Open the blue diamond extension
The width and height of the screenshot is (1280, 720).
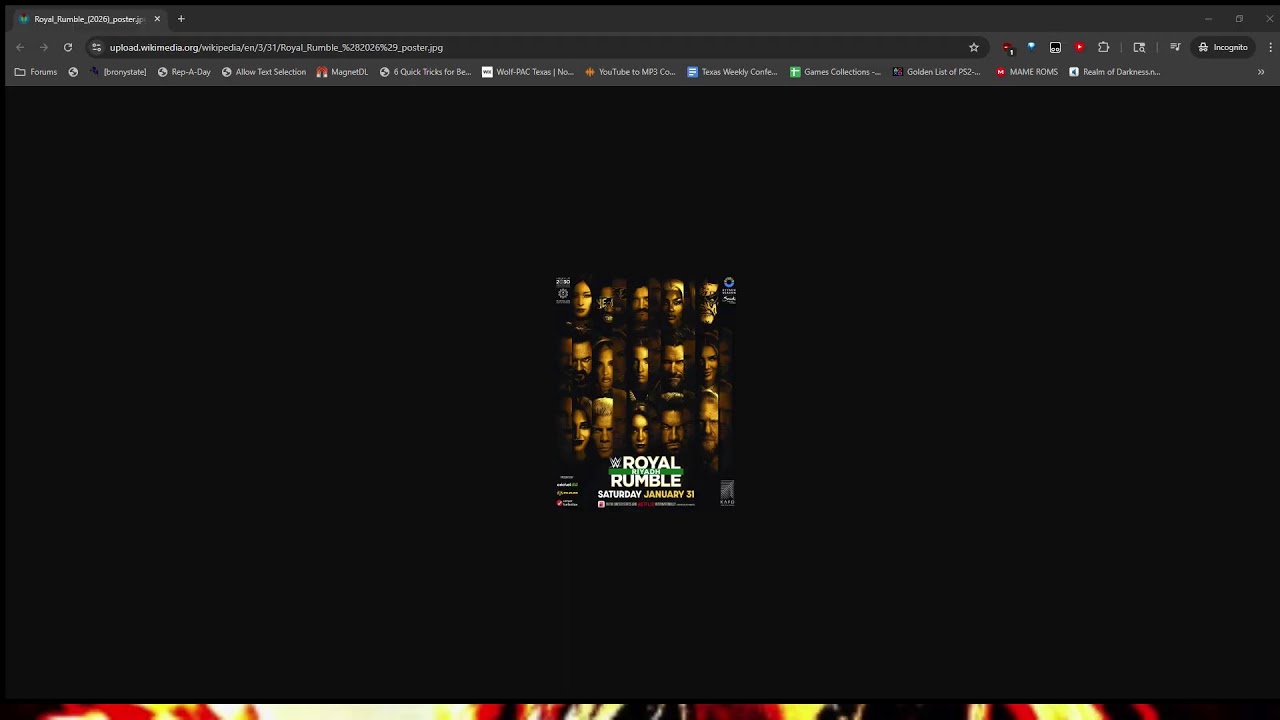tap(1031, 47)
